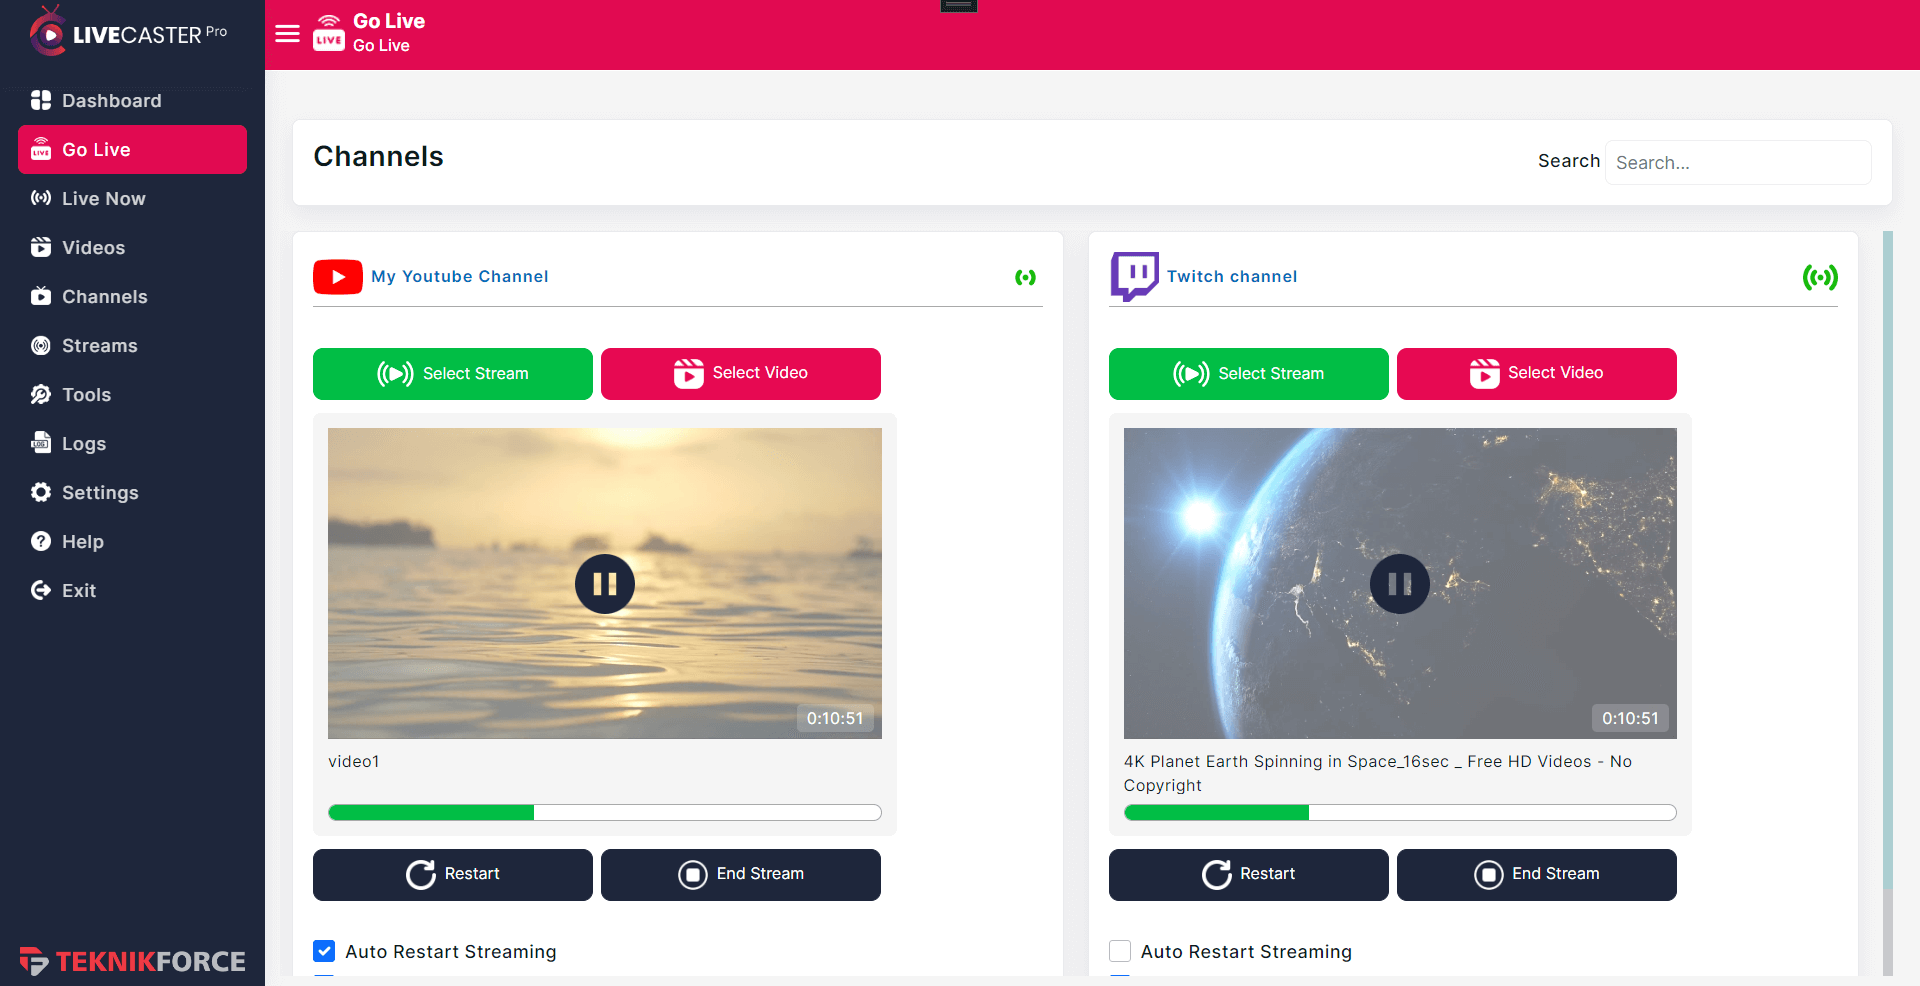Click Twitch channel live broadcast status icon
The height and width of the screenshot is (986, 1920).
click(1820, 277)
